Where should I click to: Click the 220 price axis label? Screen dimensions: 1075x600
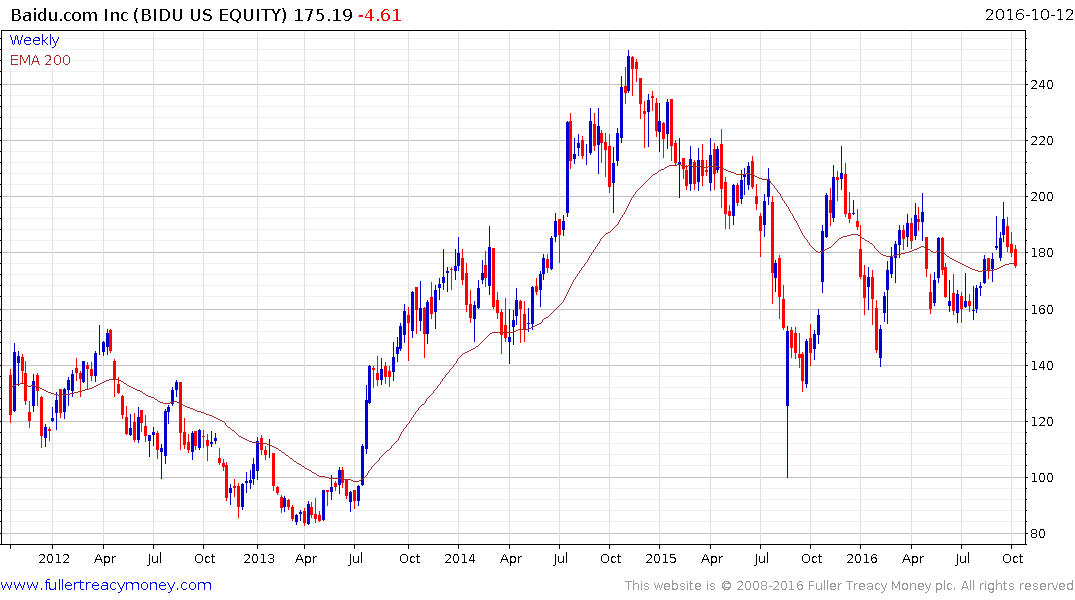1042,141
